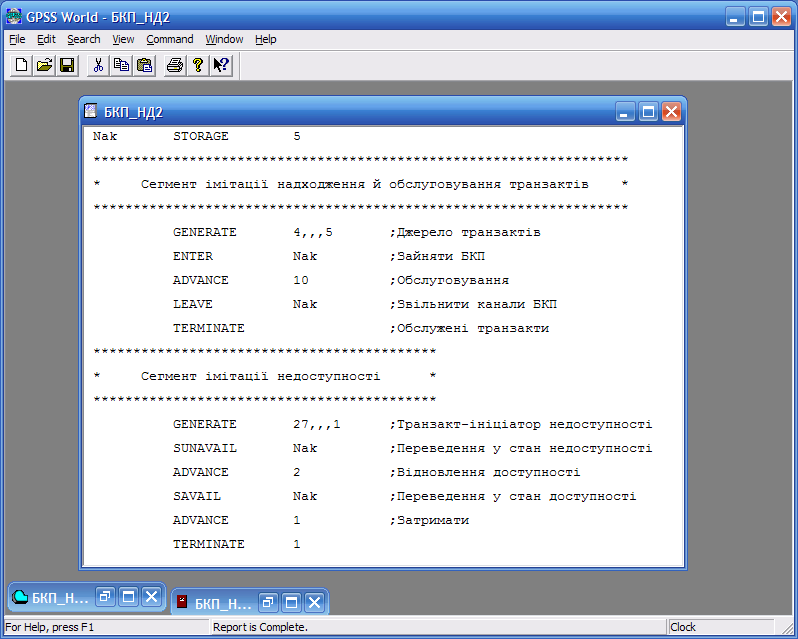Click the status text 'Report is Complete.'
798x639 pixels.
(x=260, y=627)
